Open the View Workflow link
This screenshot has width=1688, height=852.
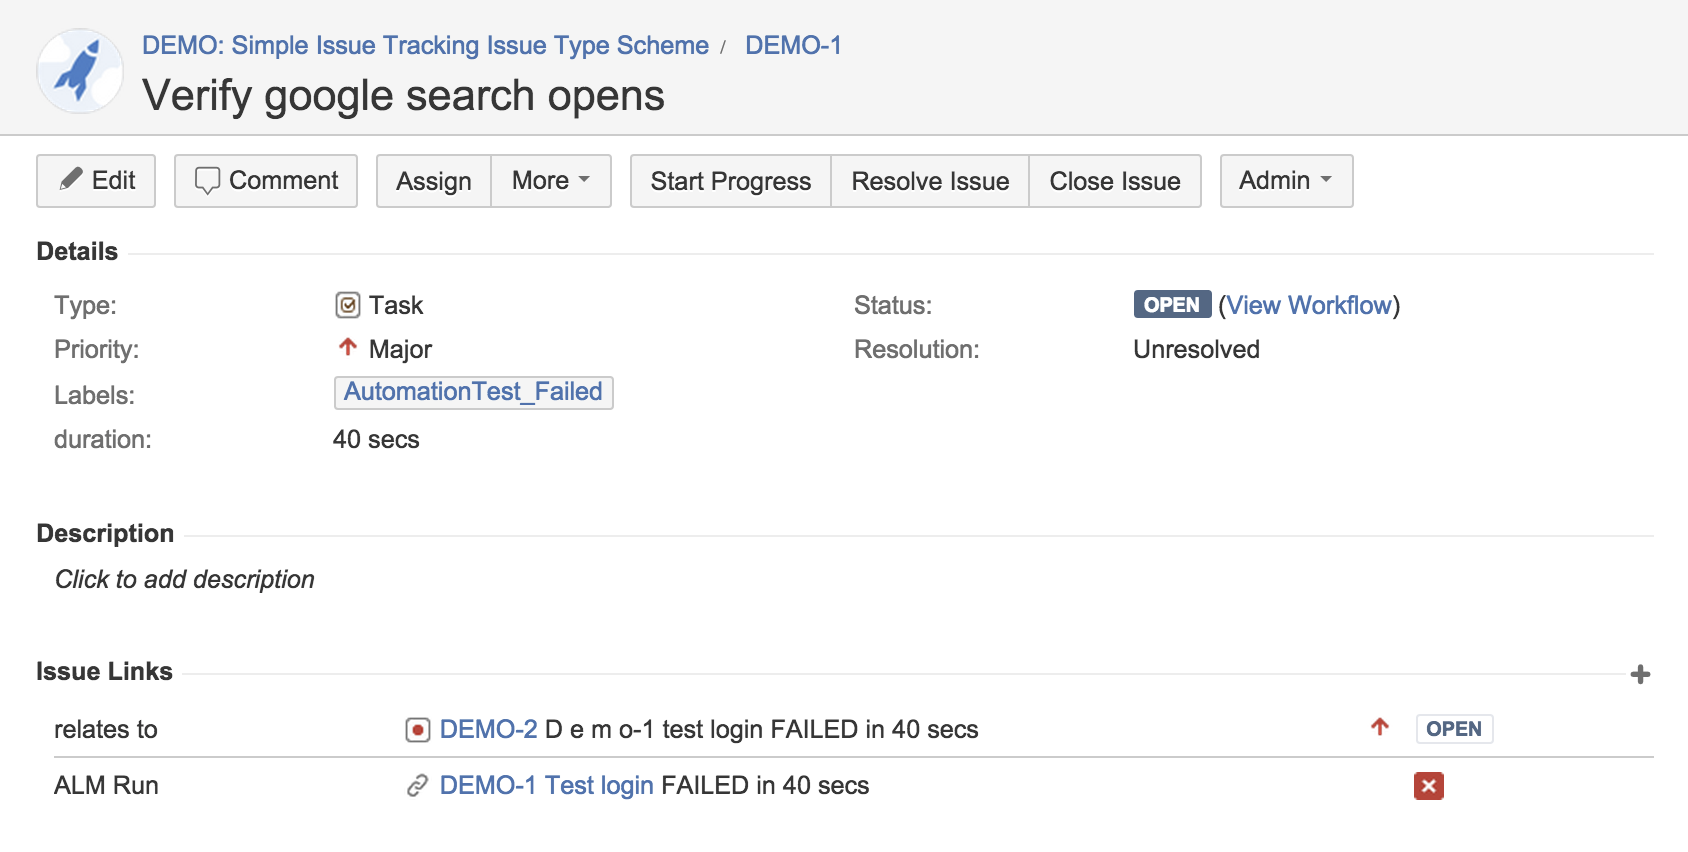tap(1309, 305)
